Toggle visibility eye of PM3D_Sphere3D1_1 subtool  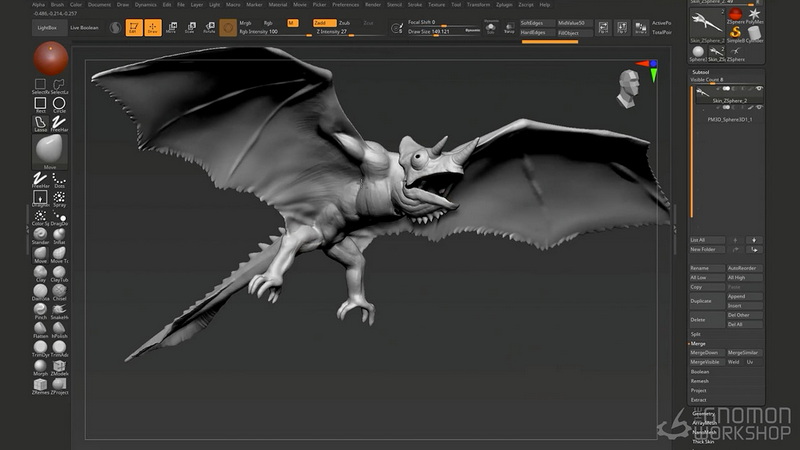click(759, 108)
